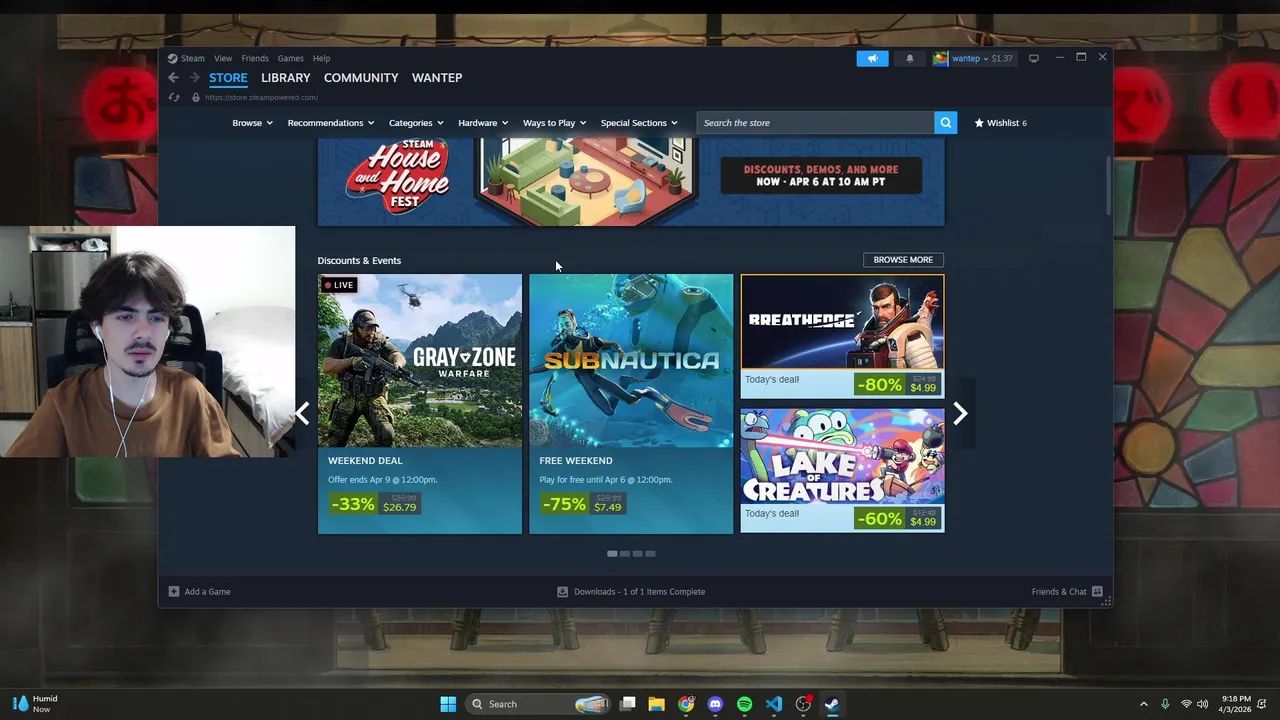Open the notifications bell
This screenshot has width=1280, height=720.
pos(909,58)
